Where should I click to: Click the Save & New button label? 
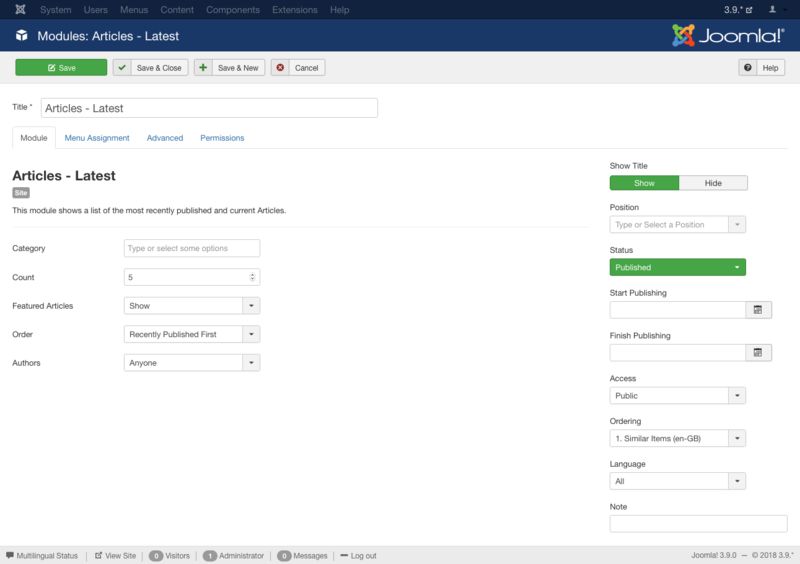pos(238,68)
